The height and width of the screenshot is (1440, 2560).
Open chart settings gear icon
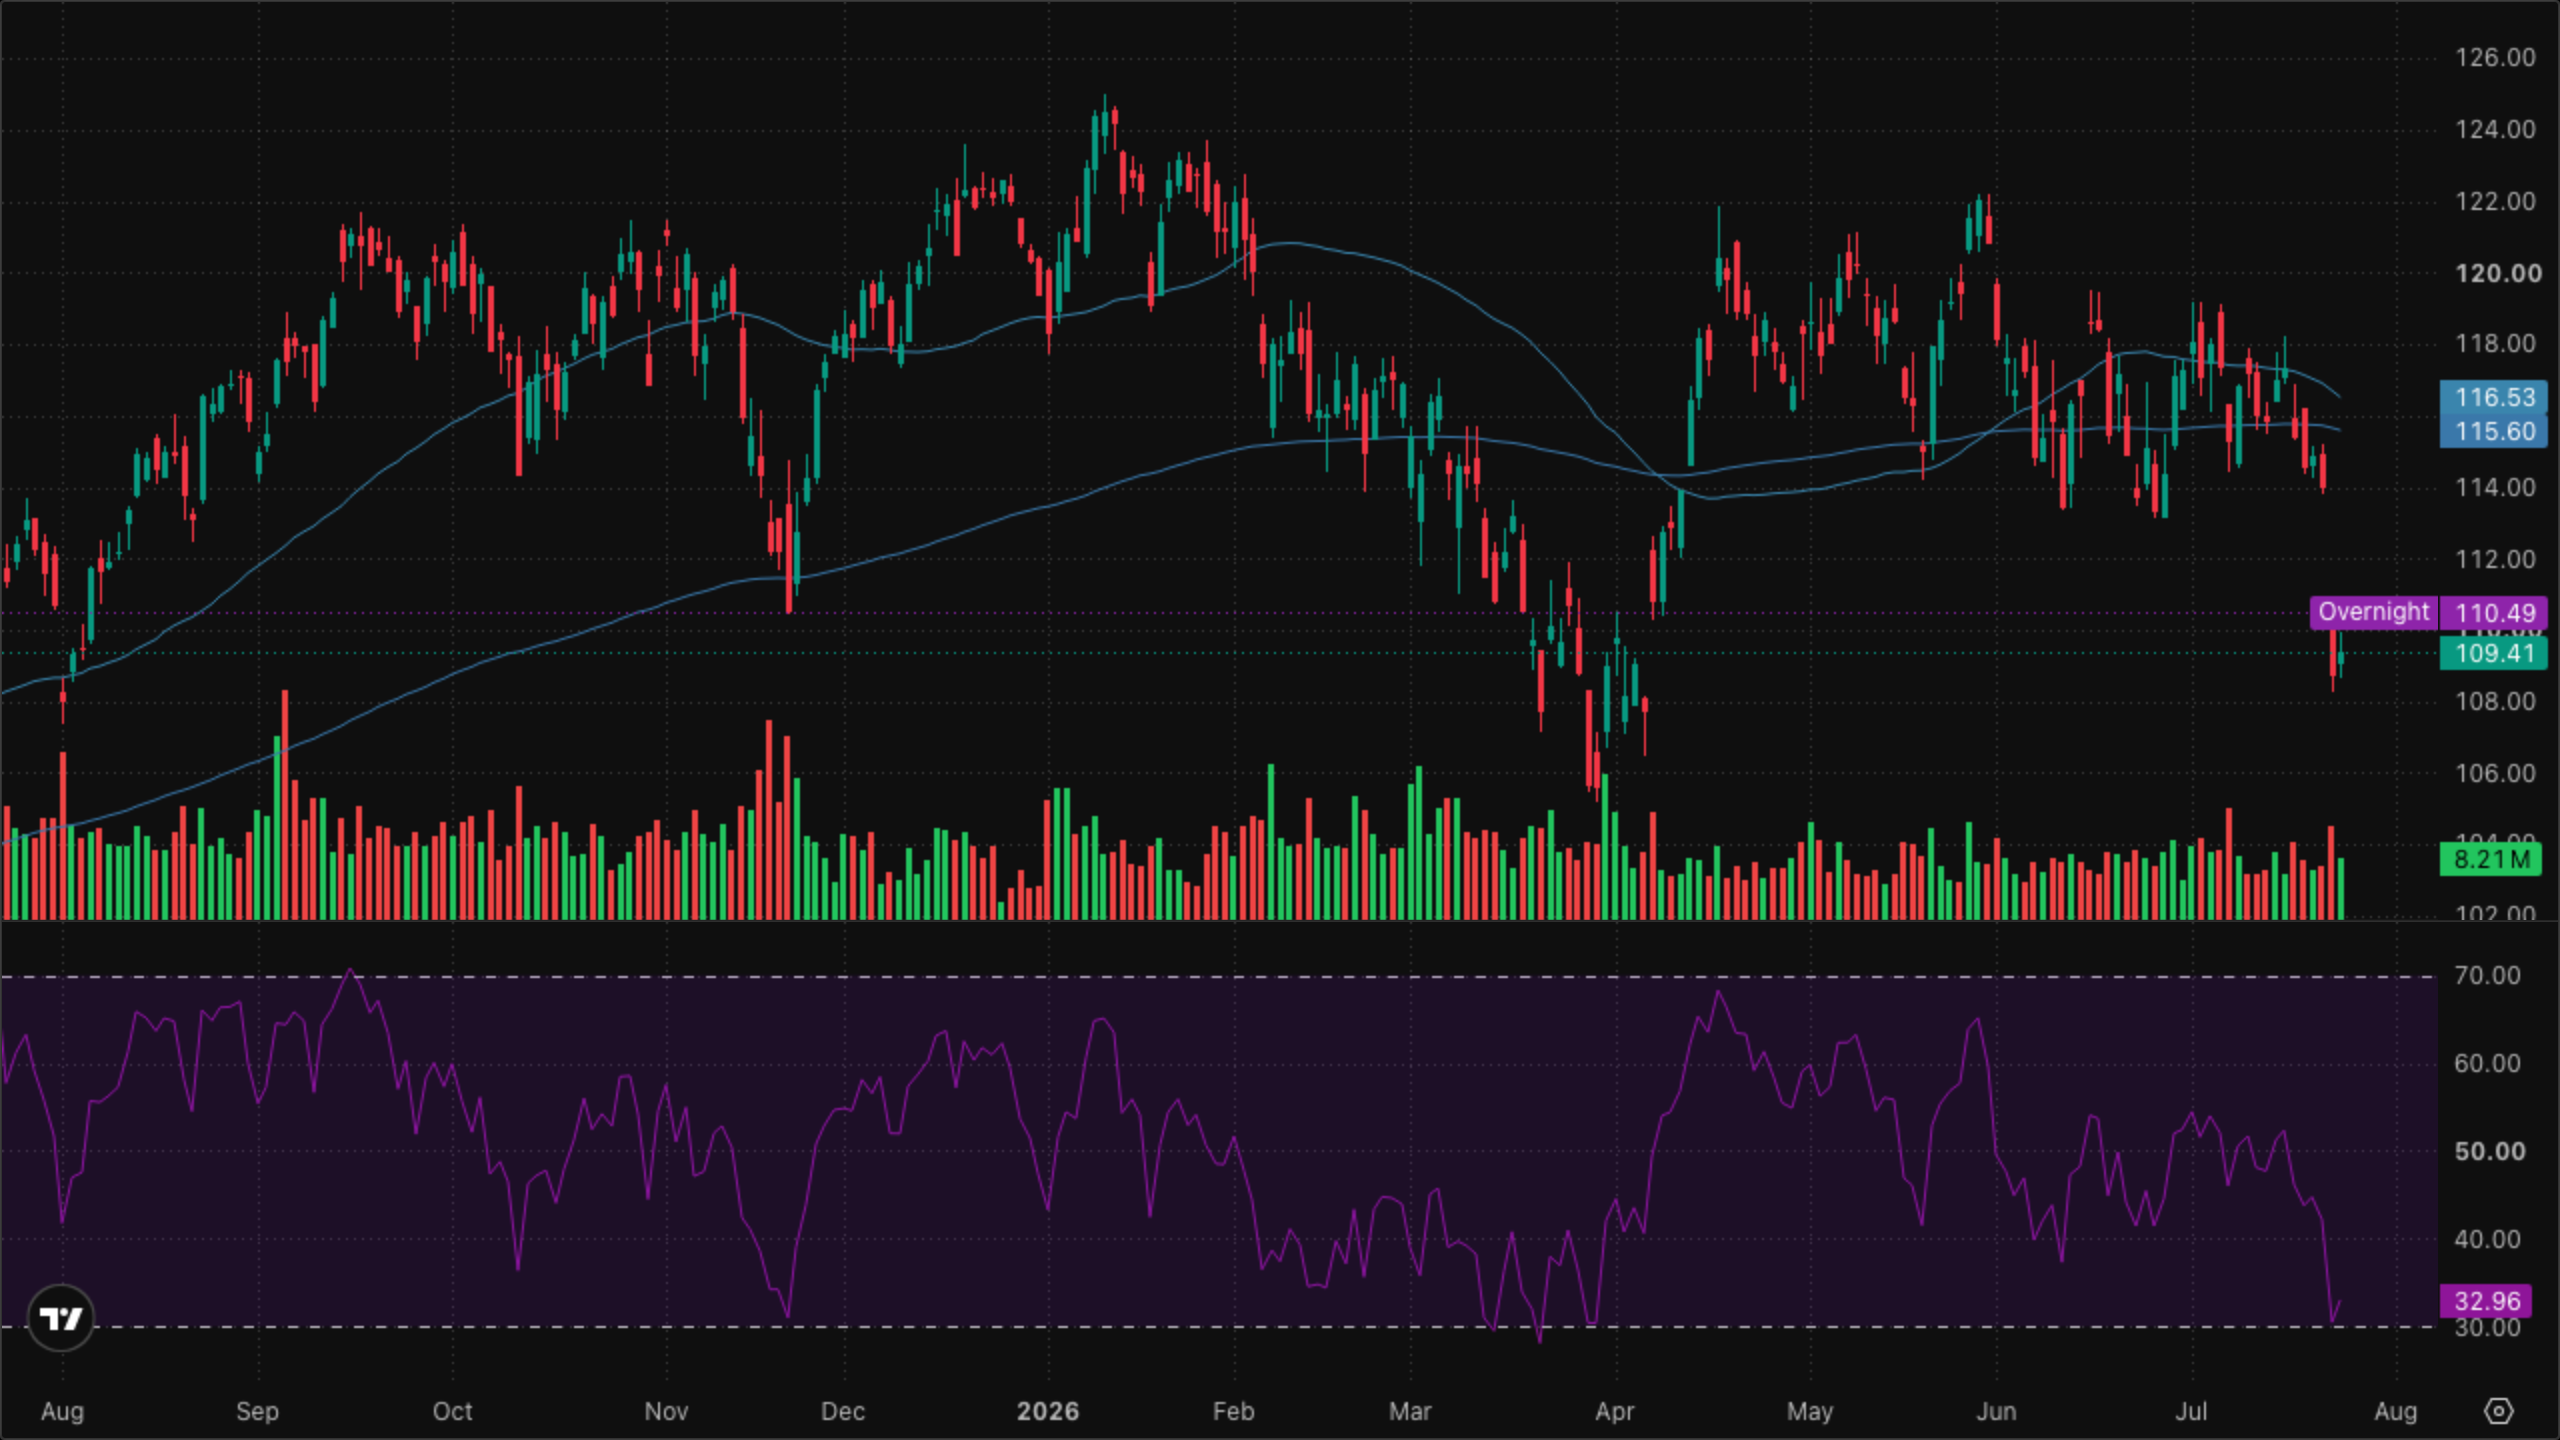pos(2498,1411)
